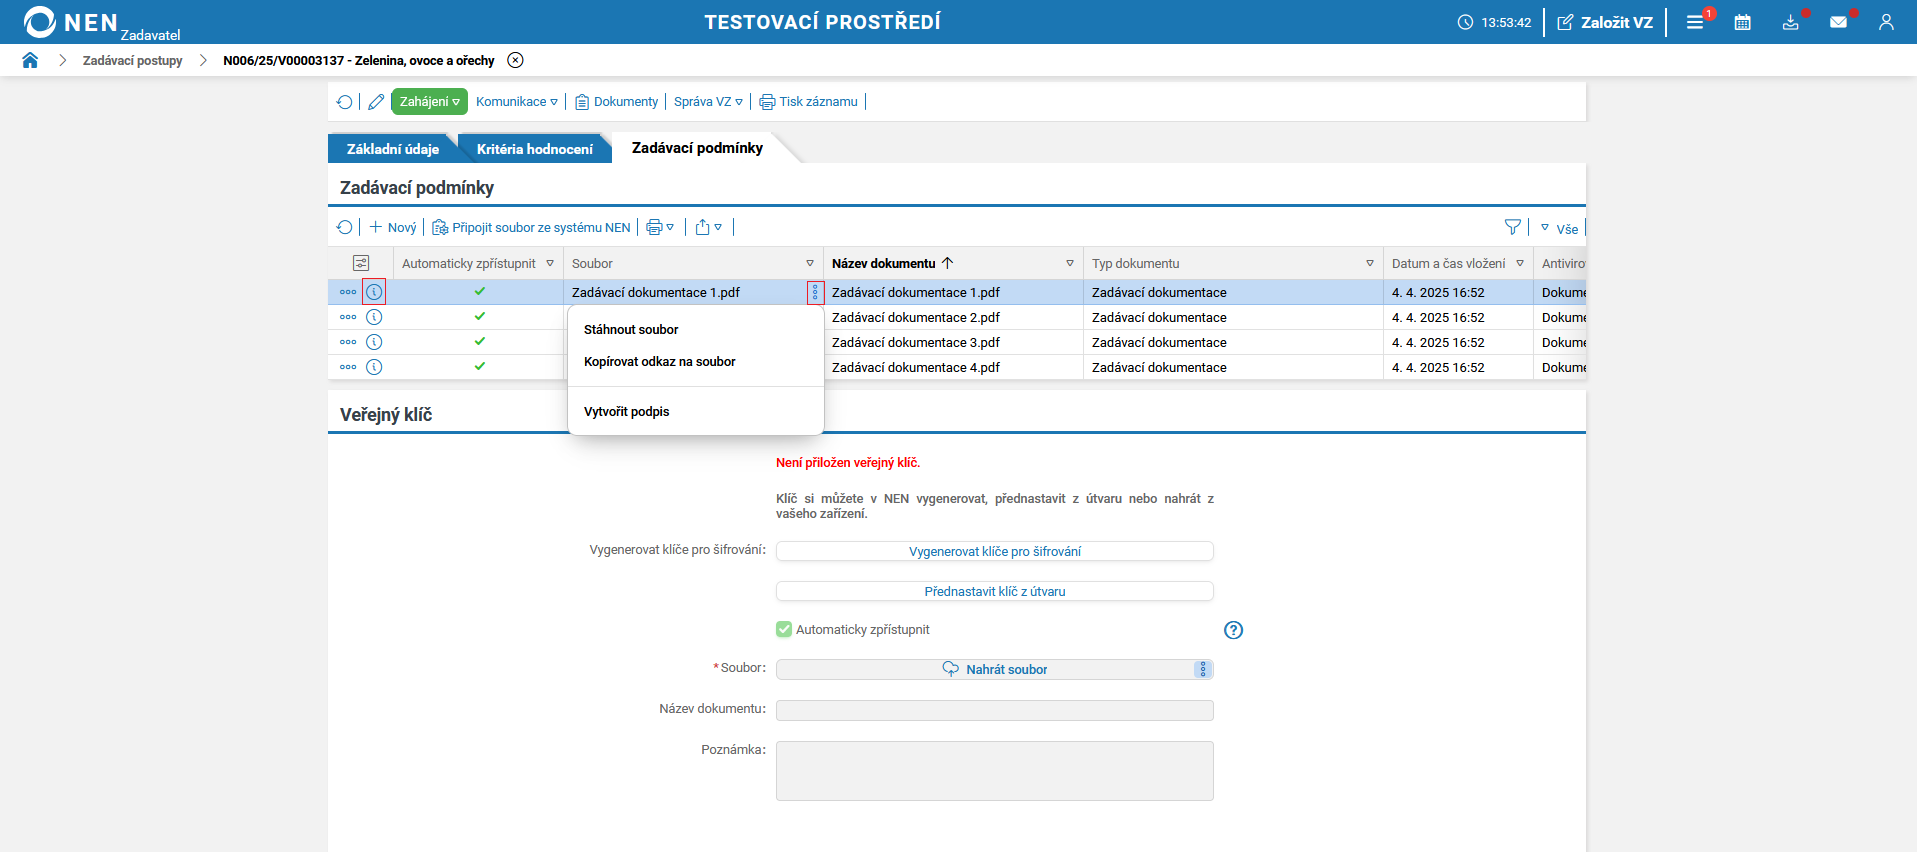Select Stáhnout soubor from context menu

tap(631, 330)
